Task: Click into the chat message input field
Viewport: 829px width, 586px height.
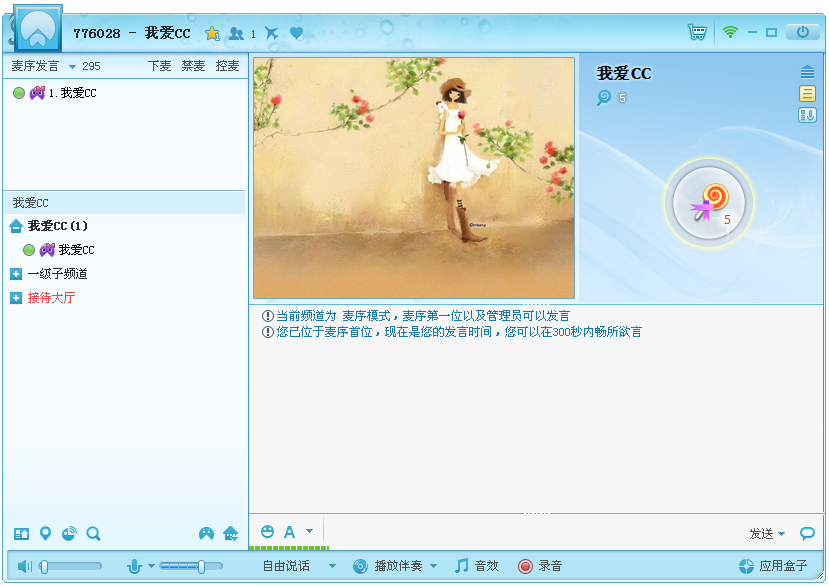Action: pyautogui.click(x=534, y=532)
